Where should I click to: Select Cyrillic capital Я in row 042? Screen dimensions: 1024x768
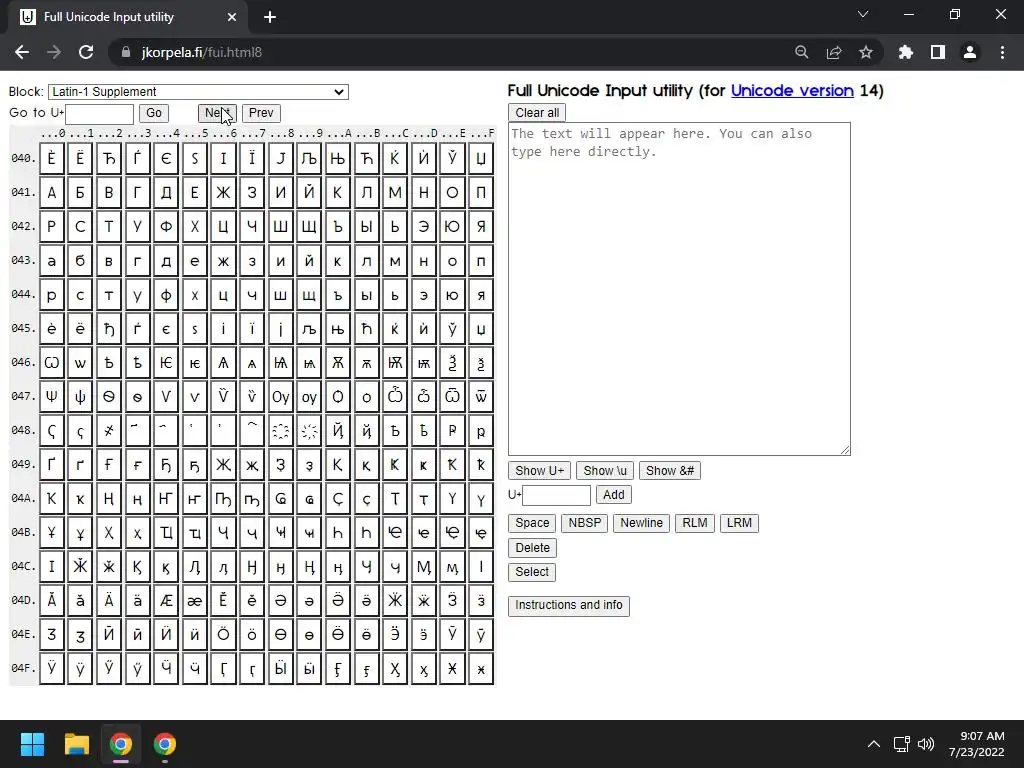click(481, 227)
